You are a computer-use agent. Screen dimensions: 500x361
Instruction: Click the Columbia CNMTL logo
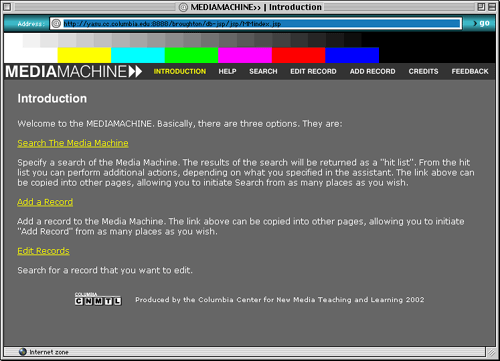point(98,299)
